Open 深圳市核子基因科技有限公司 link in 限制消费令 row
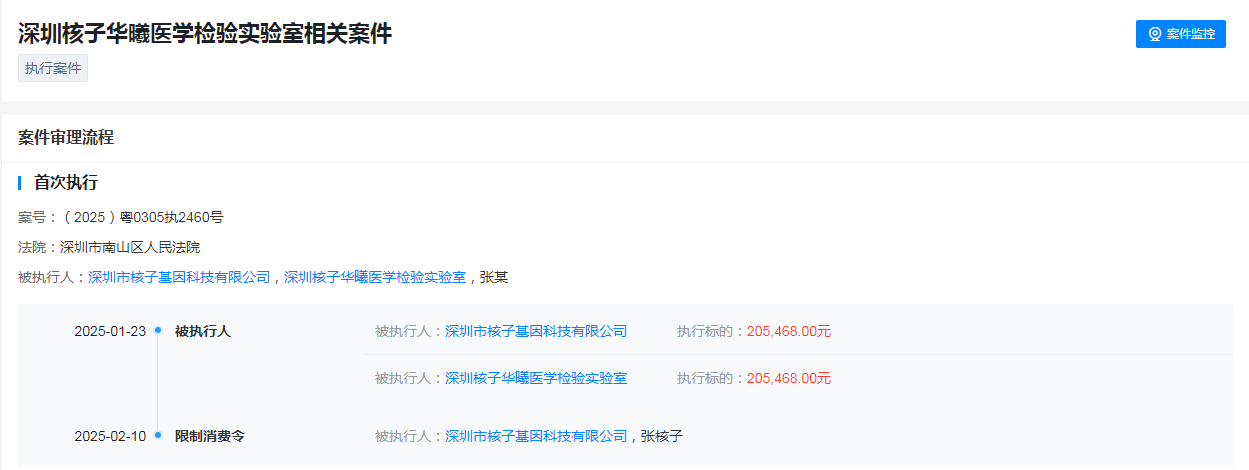 (536, 436)
